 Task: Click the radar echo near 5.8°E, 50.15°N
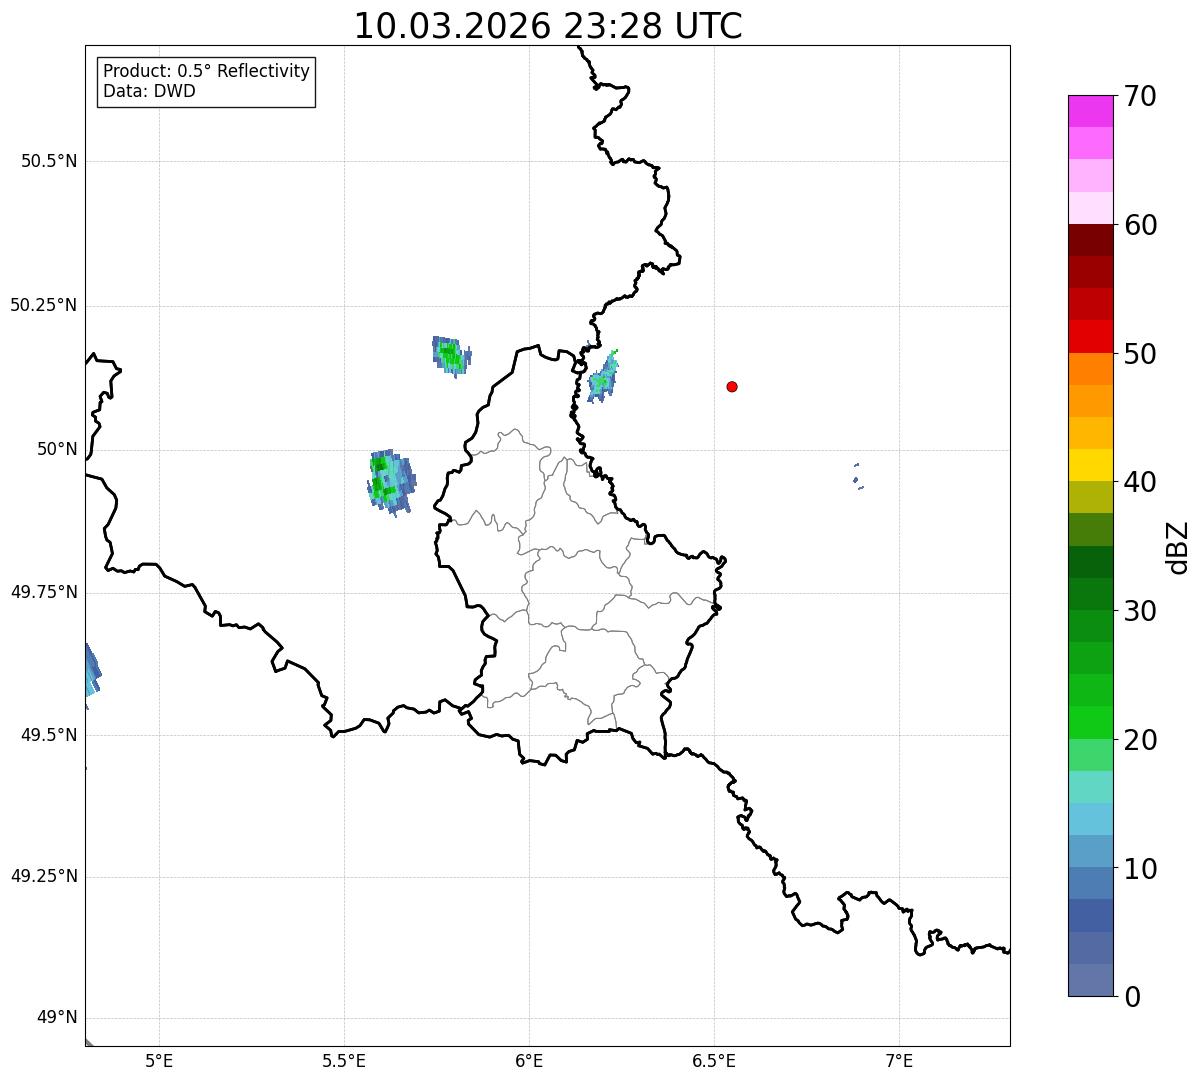tap(451, 355)
